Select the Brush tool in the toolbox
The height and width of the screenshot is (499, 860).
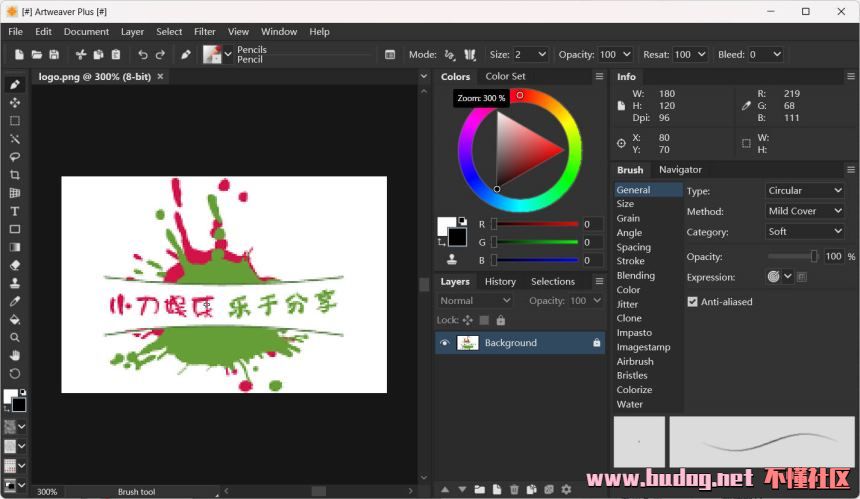pyautogui.click(x=15, y=84)
